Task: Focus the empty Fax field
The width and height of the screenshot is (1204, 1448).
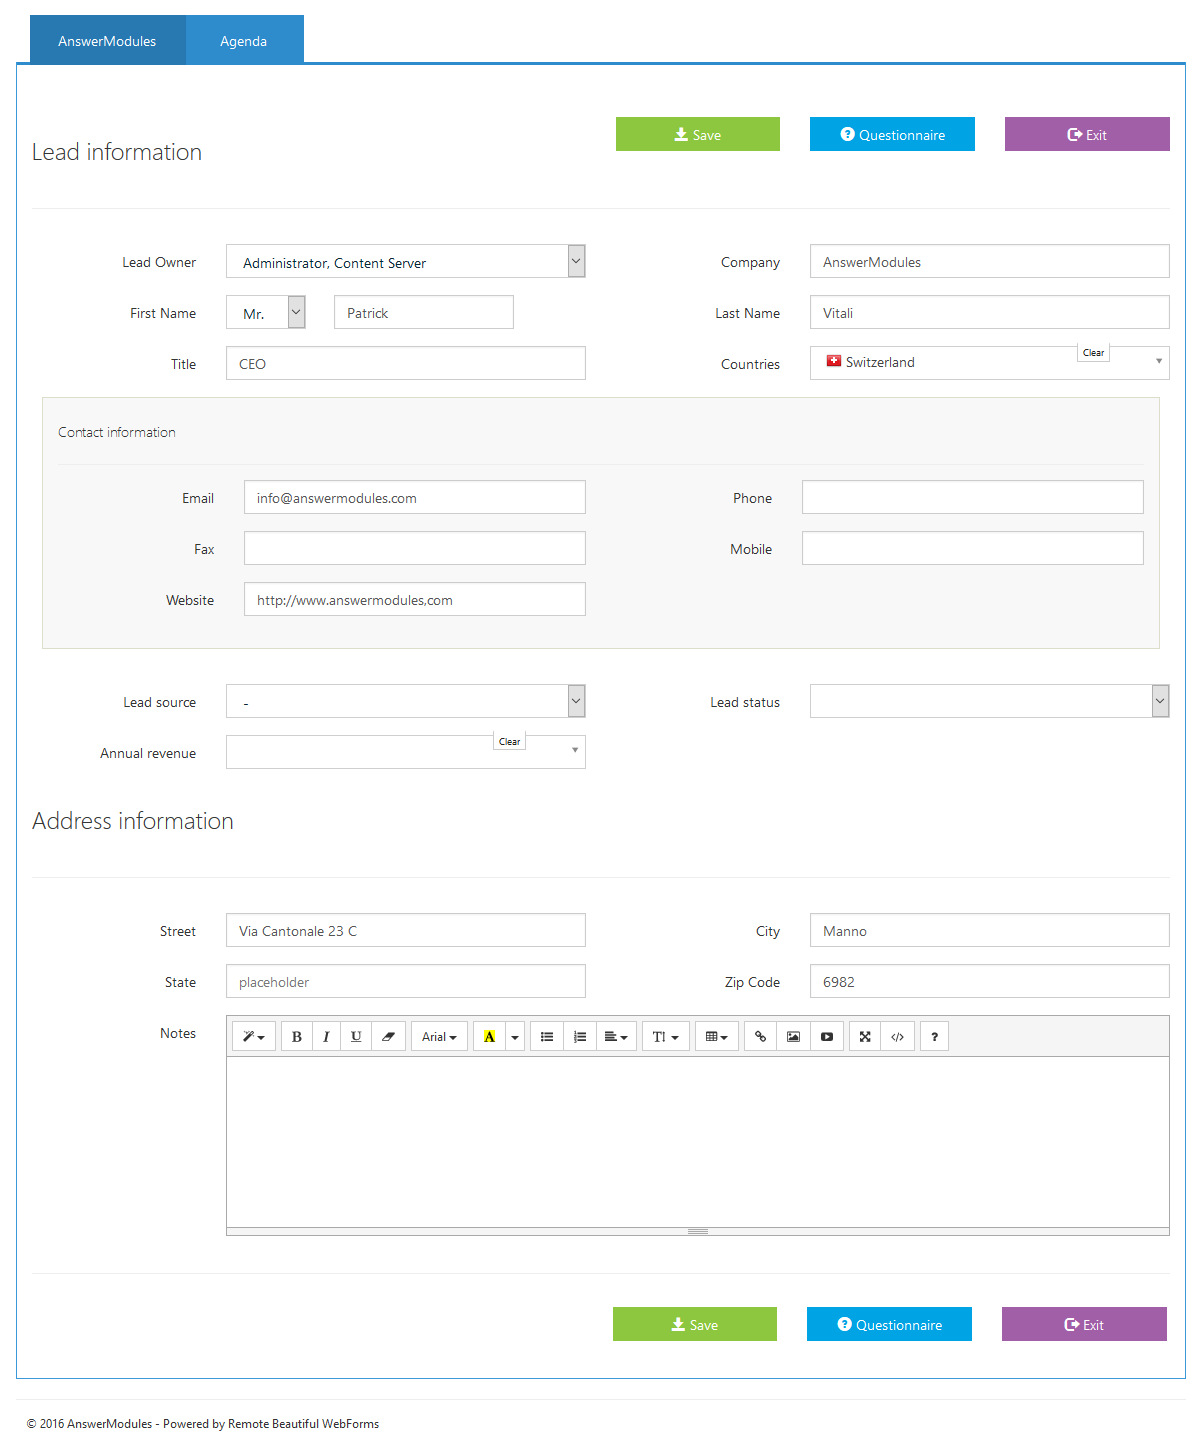Action: [x=415, y=548]
